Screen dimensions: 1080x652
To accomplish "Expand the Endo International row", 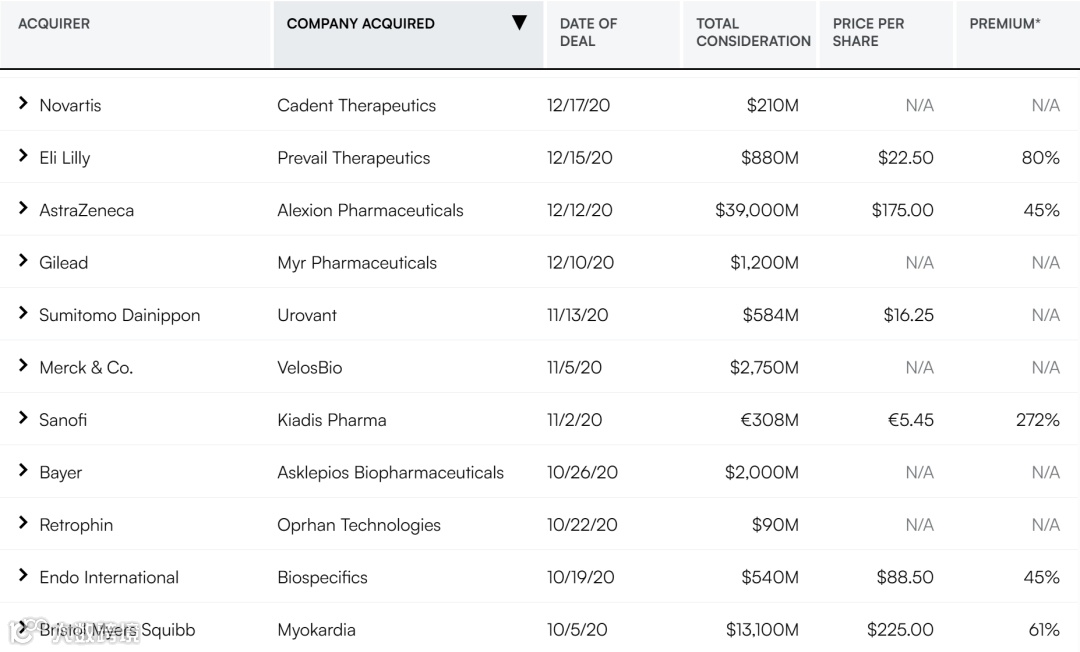I will pyautogui.click(x=23, y=576).
